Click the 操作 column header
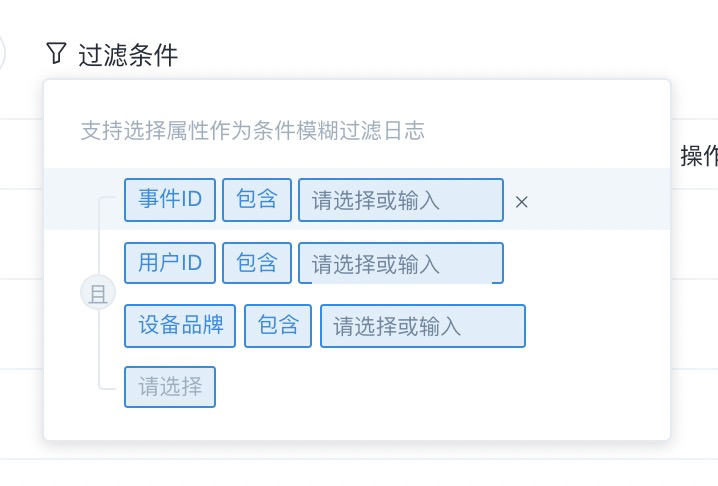The width and height of the screenshot is (718, 486). [x=699, y=156]
